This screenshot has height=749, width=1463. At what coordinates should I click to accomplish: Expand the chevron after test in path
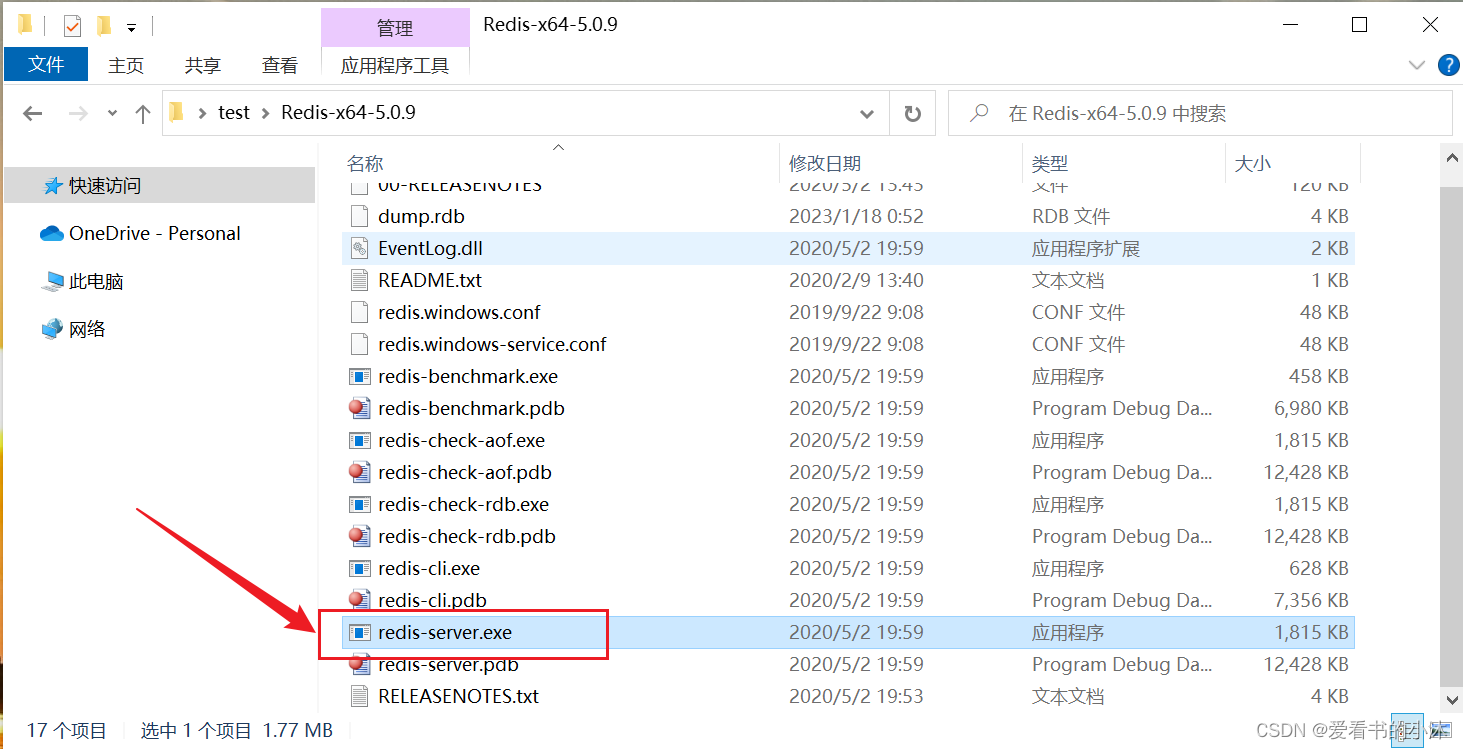pyautogui.click(x=266, y=113)
